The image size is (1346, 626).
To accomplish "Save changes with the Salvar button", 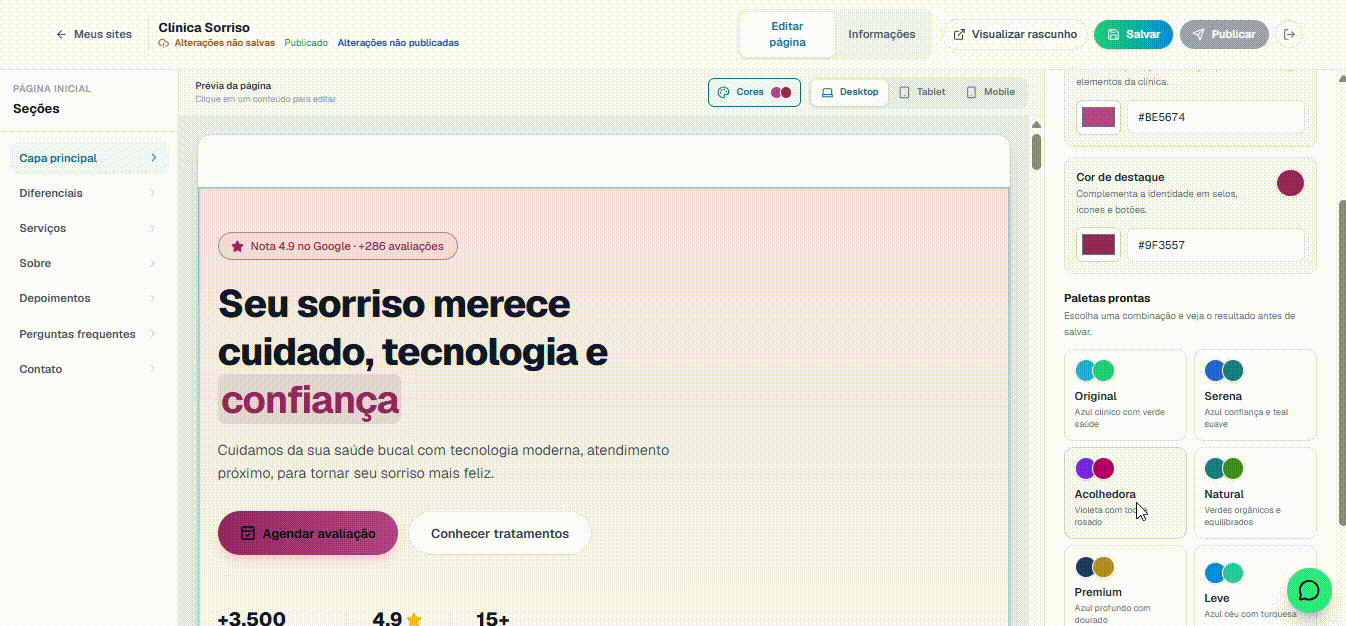I will click(x=1133, y=34).
